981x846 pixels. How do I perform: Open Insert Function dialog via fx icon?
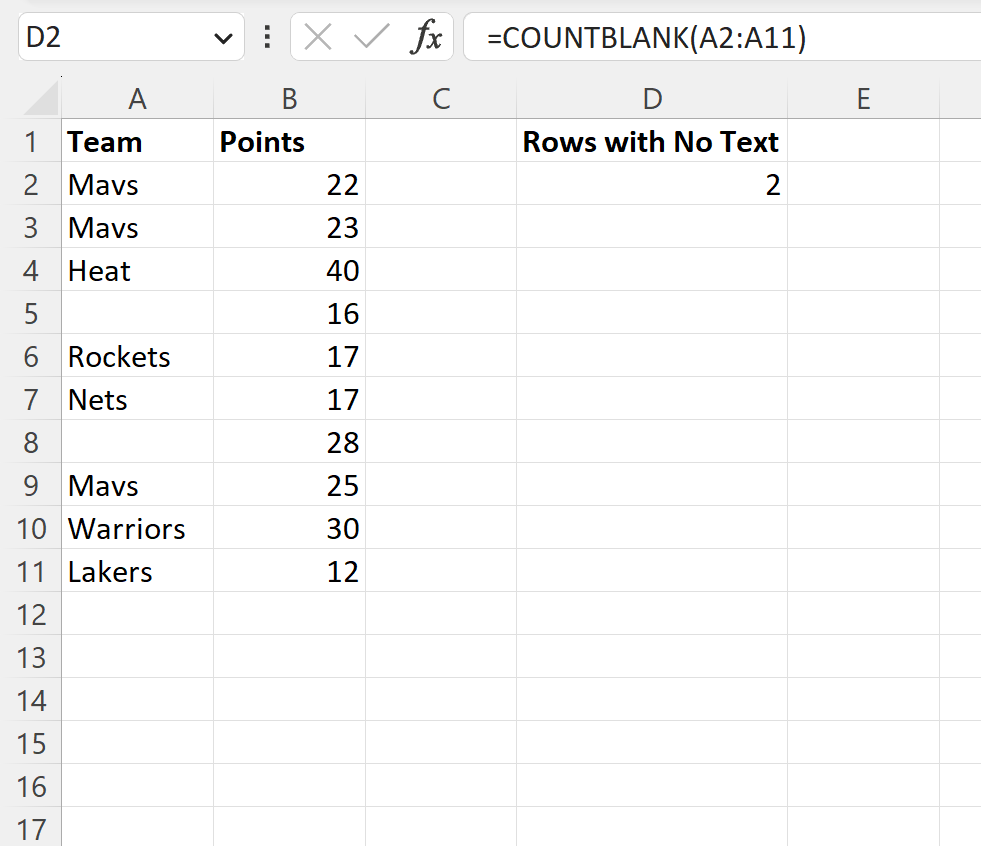tap(427, 38)
